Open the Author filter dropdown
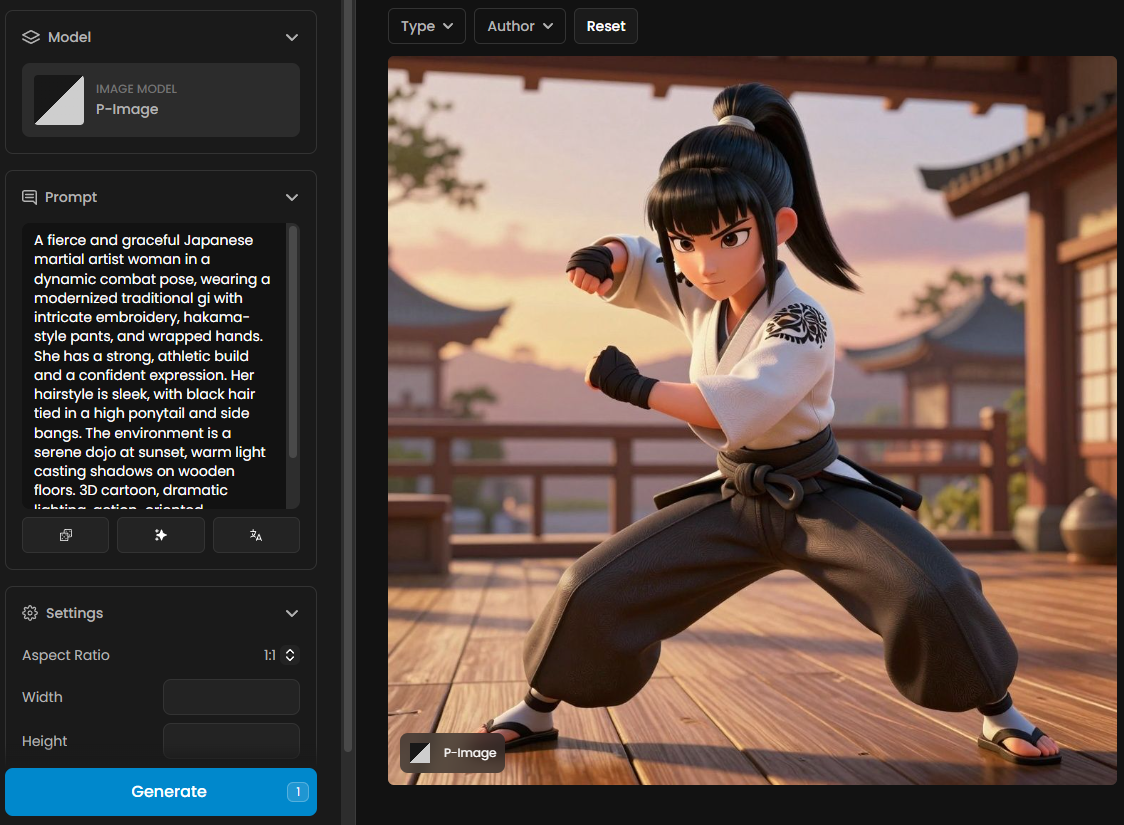The width and height of the screenshot is (1124, 825). [519, 26]
